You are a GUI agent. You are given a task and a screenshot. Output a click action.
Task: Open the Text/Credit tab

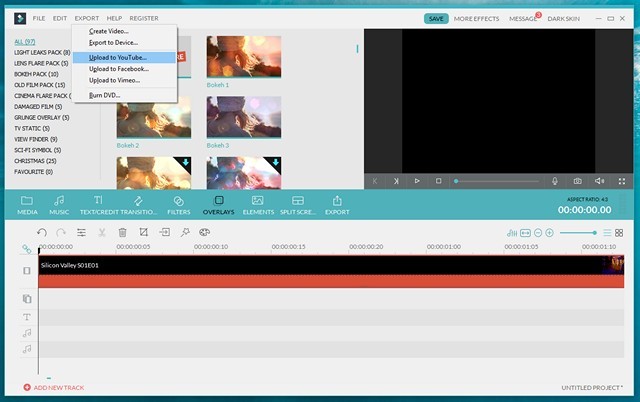point(98,205)
